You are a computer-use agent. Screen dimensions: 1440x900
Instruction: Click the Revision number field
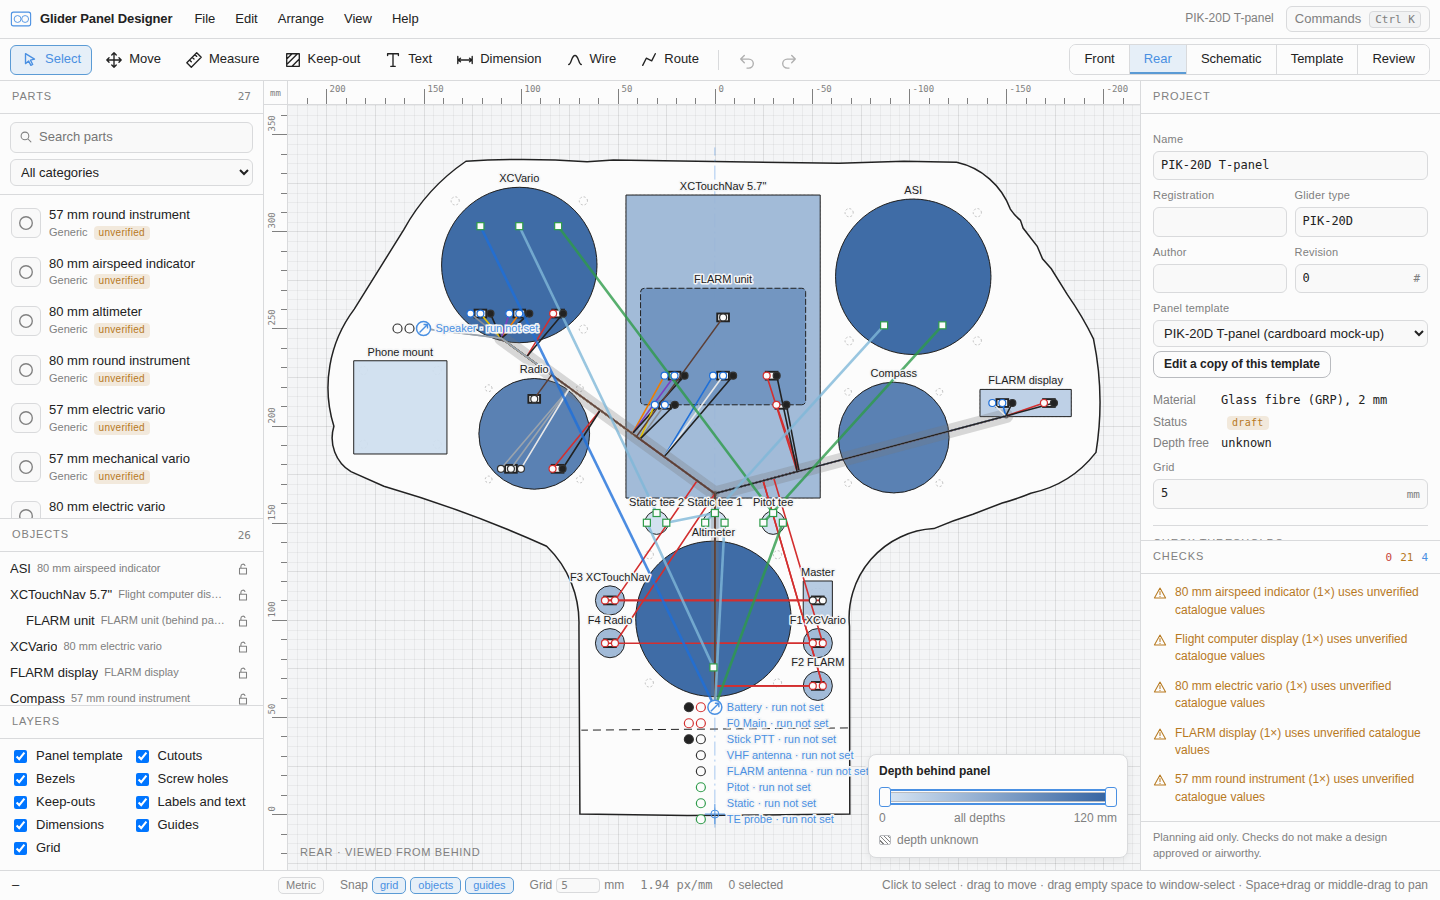pos(1361,278)
